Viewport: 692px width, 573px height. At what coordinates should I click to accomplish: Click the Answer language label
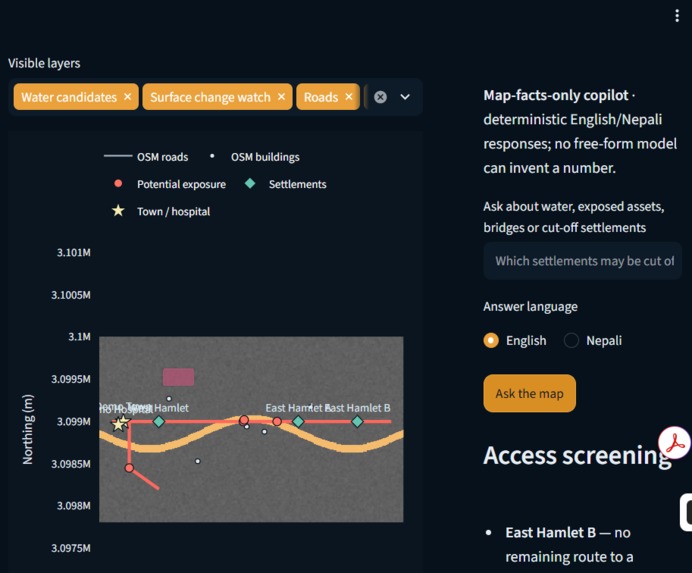tap(530, 306)
